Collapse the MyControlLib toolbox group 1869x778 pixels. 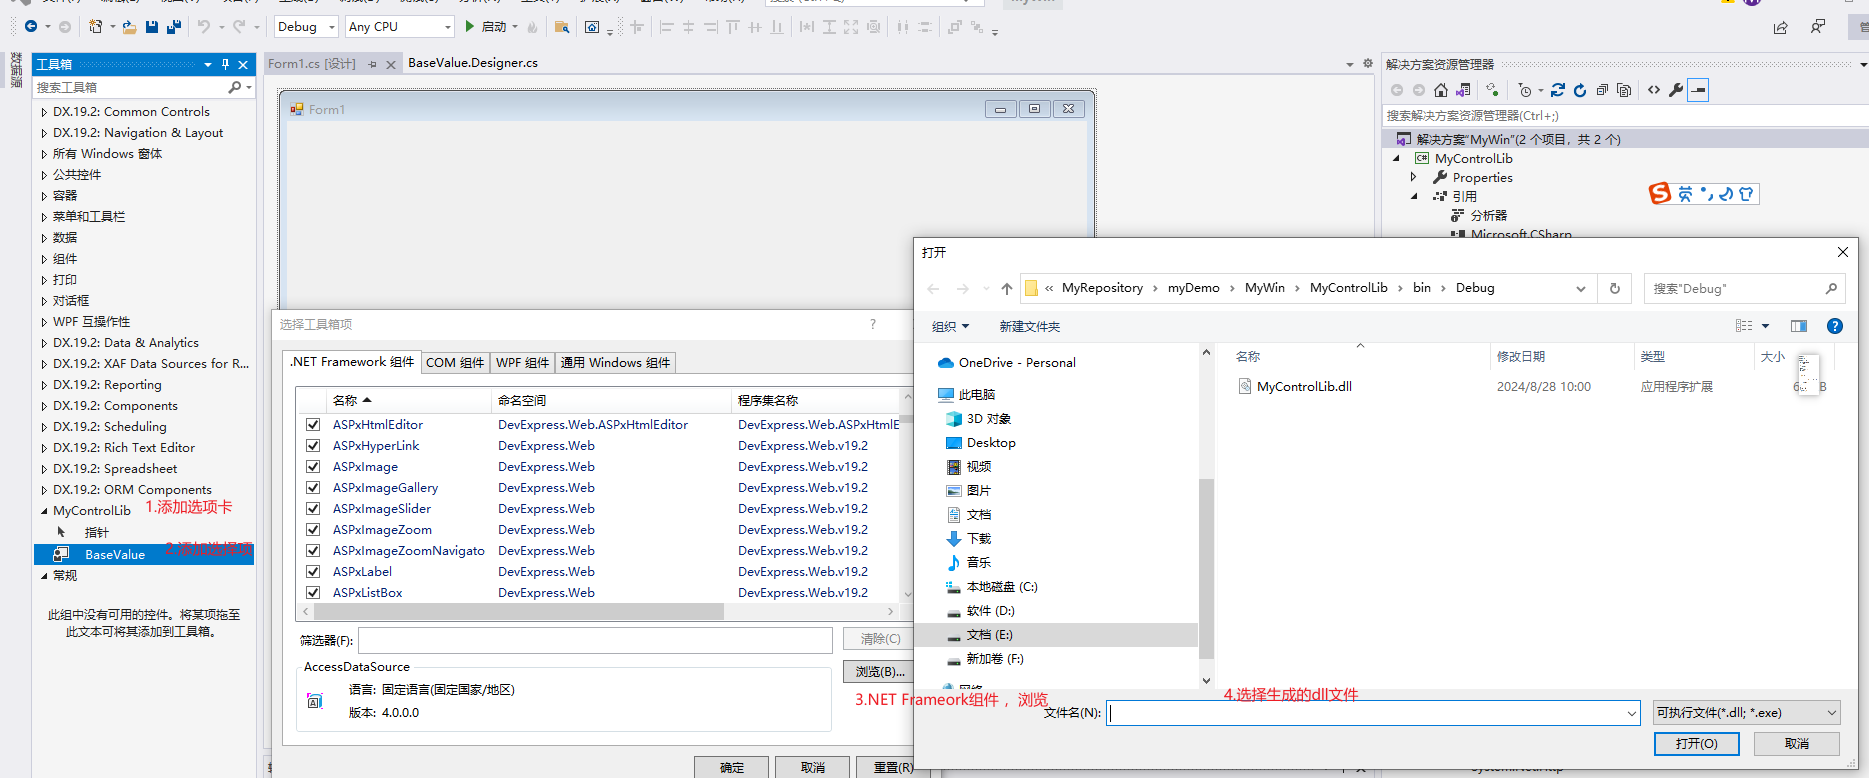click(x=44, y=510)
